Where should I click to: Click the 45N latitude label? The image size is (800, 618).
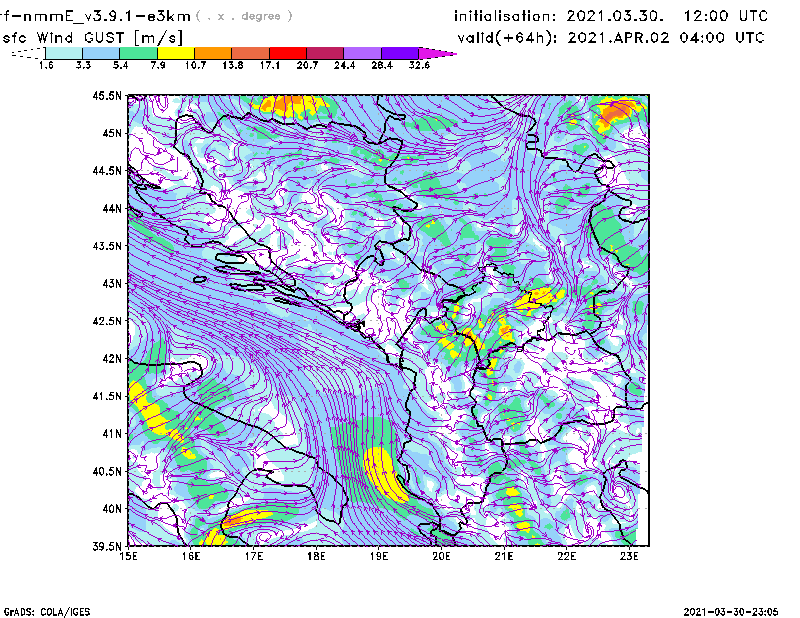pyautogui.click(x=112, y=133)
